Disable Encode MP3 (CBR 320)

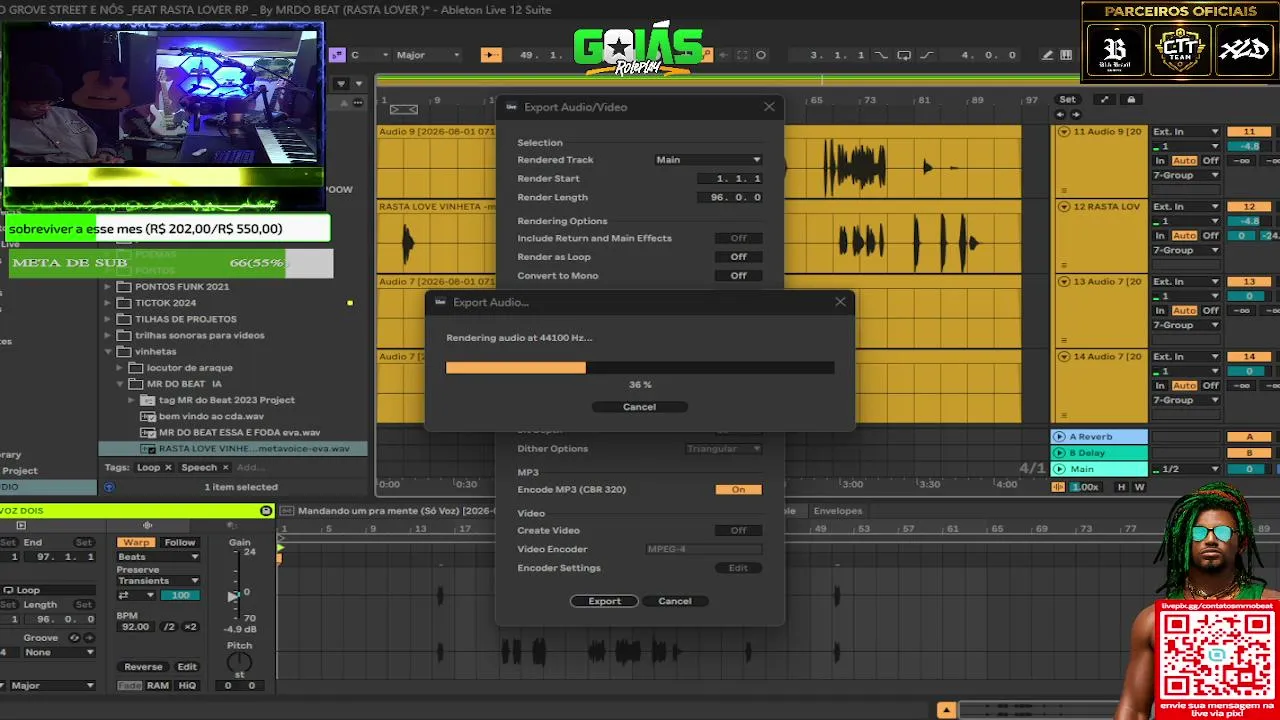click(738, 490)
